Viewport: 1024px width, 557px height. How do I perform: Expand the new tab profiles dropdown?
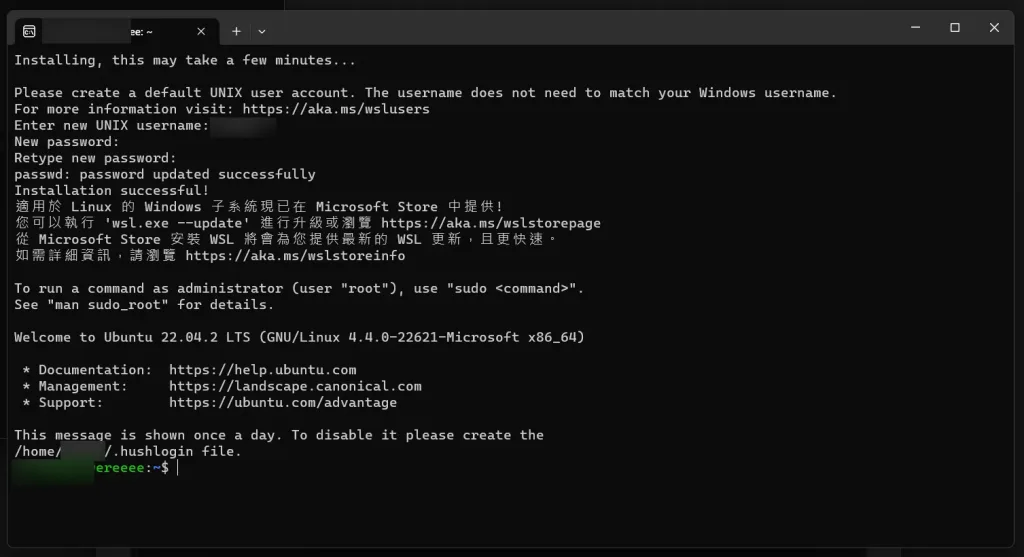tap(262, 31)
